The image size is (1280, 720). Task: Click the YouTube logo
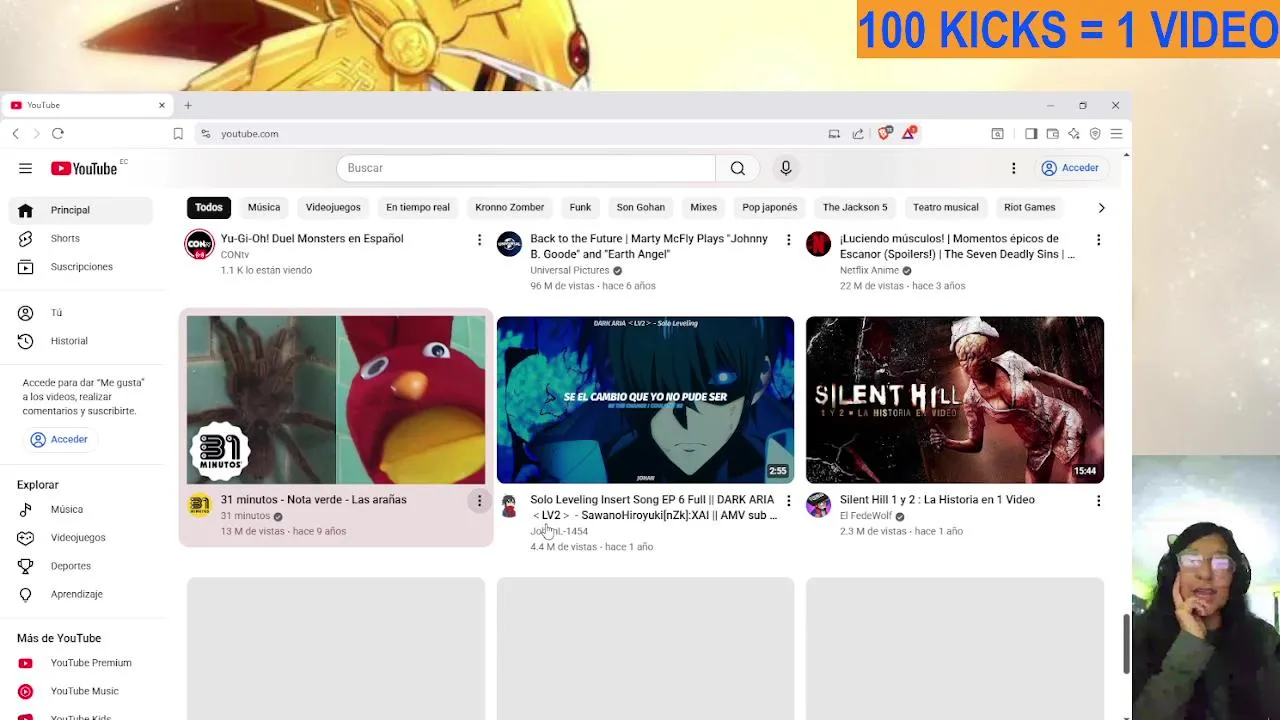click(x=85, y=168)
